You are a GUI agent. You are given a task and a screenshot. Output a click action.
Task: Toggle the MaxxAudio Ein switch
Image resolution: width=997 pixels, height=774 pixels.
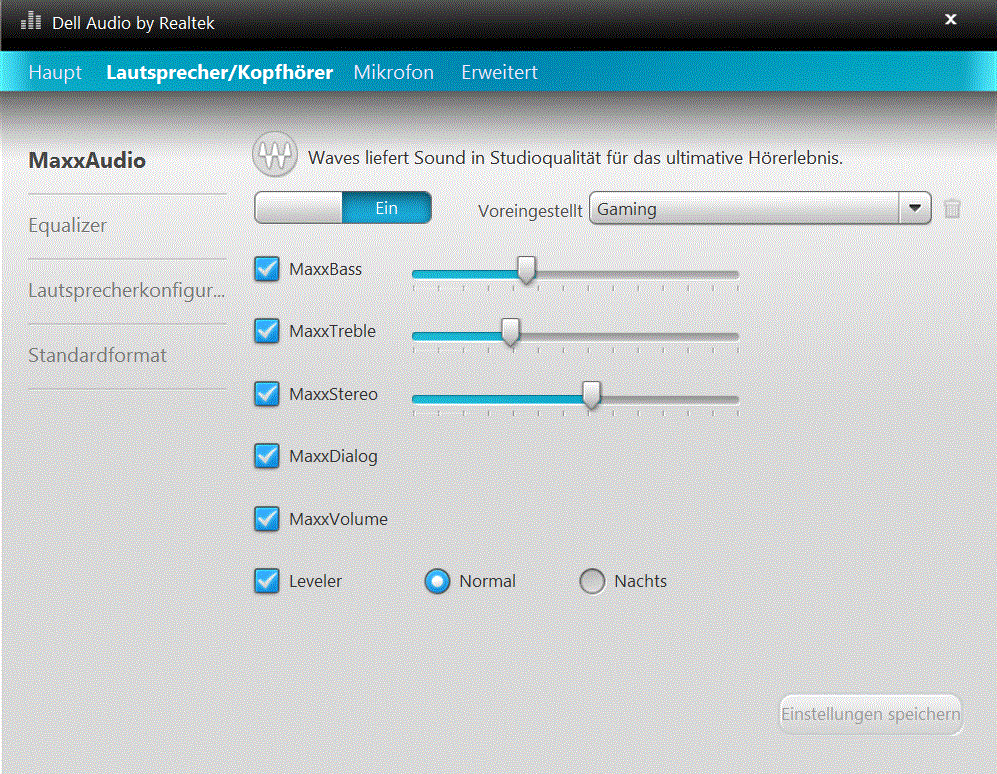tap(343, 208)
